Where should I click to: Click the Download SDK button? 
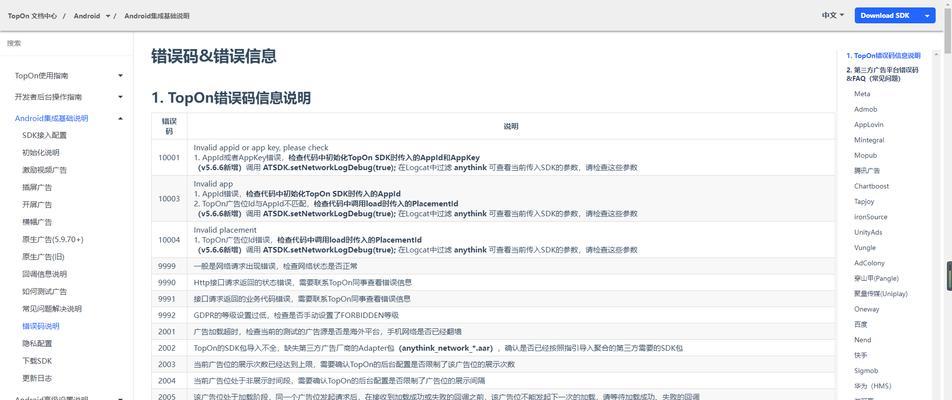tap(887, 16)
